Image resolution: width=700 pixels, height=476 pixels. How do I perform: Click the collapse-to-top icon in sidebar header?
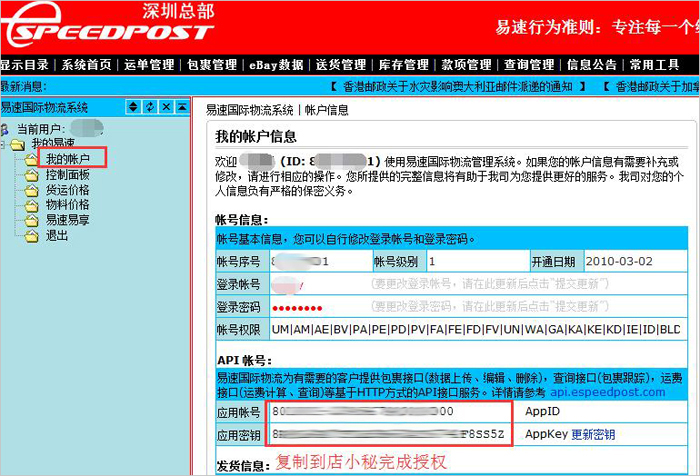pos(182,107)
